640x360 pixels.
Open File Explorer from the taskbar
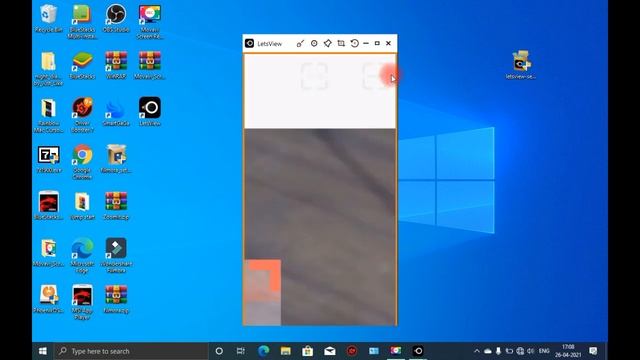click(x=286, y=351)
